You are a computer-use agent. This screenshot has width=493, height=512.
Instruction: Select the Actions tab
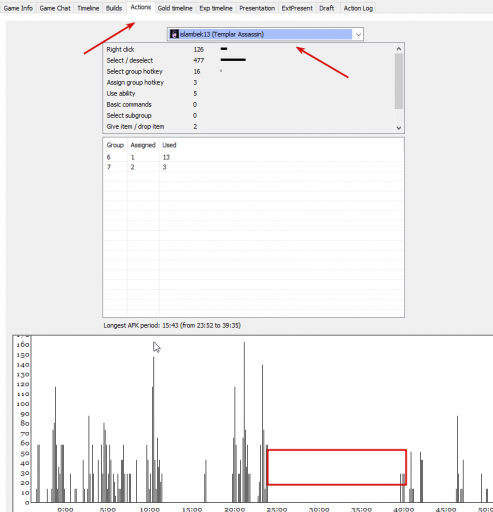pos(141,7)
